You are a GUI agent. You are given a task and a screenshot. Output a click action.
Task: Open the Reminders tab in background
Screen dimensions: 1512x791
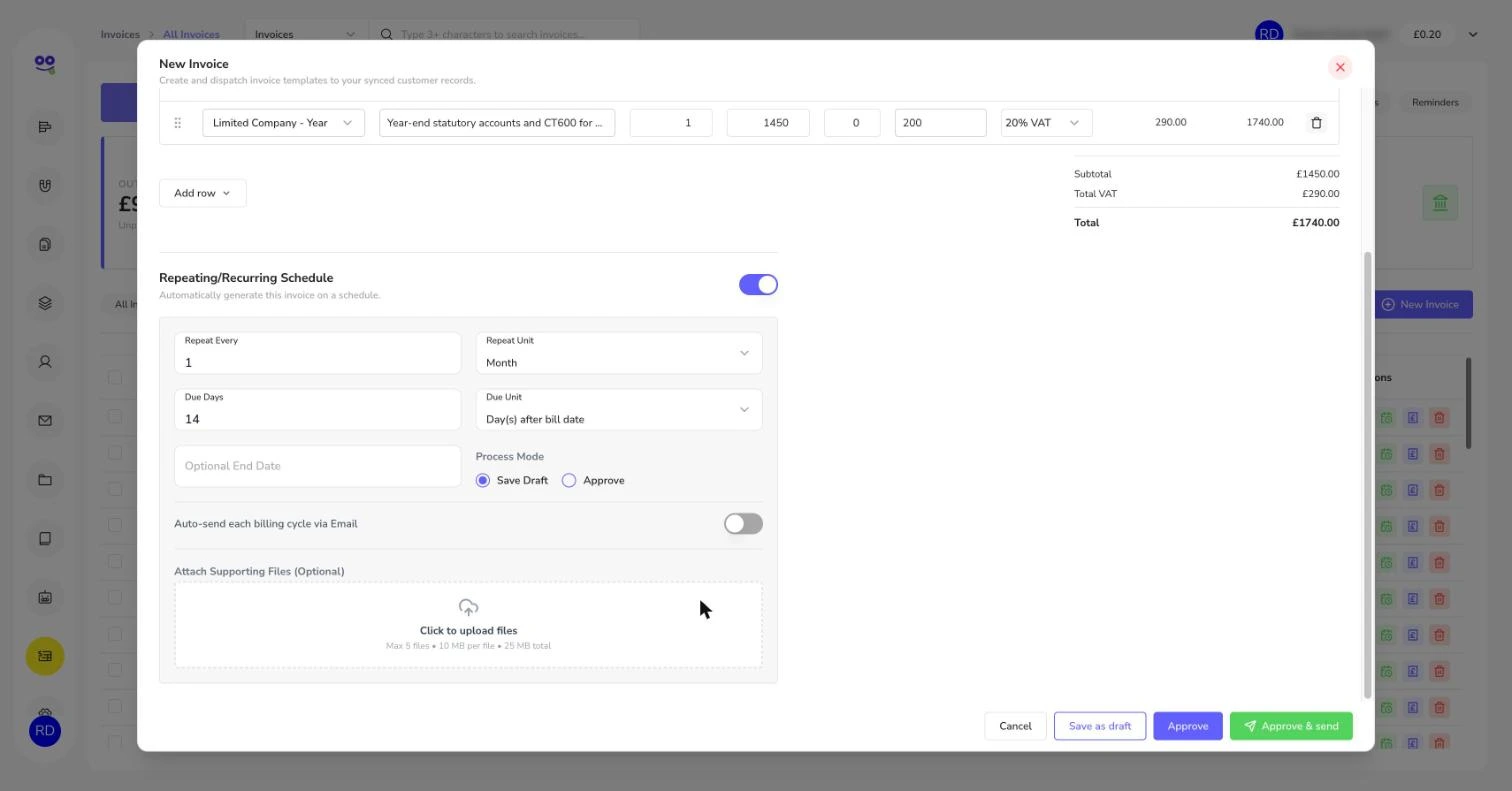point(1435,102)
